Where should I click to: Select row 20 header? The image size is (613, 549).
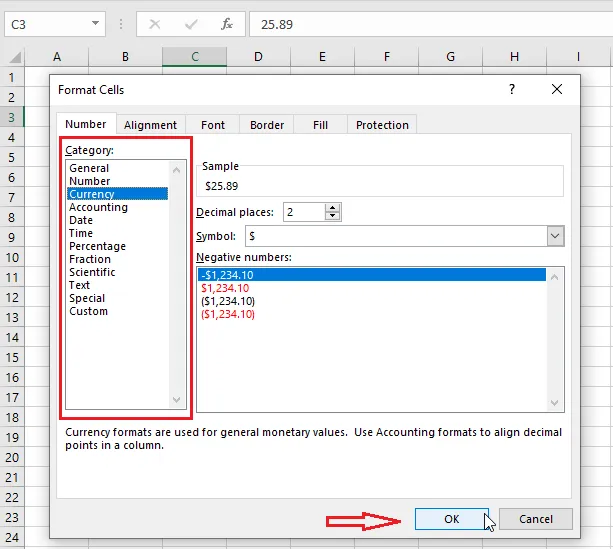pyautogui.click(x=12, y=458)
